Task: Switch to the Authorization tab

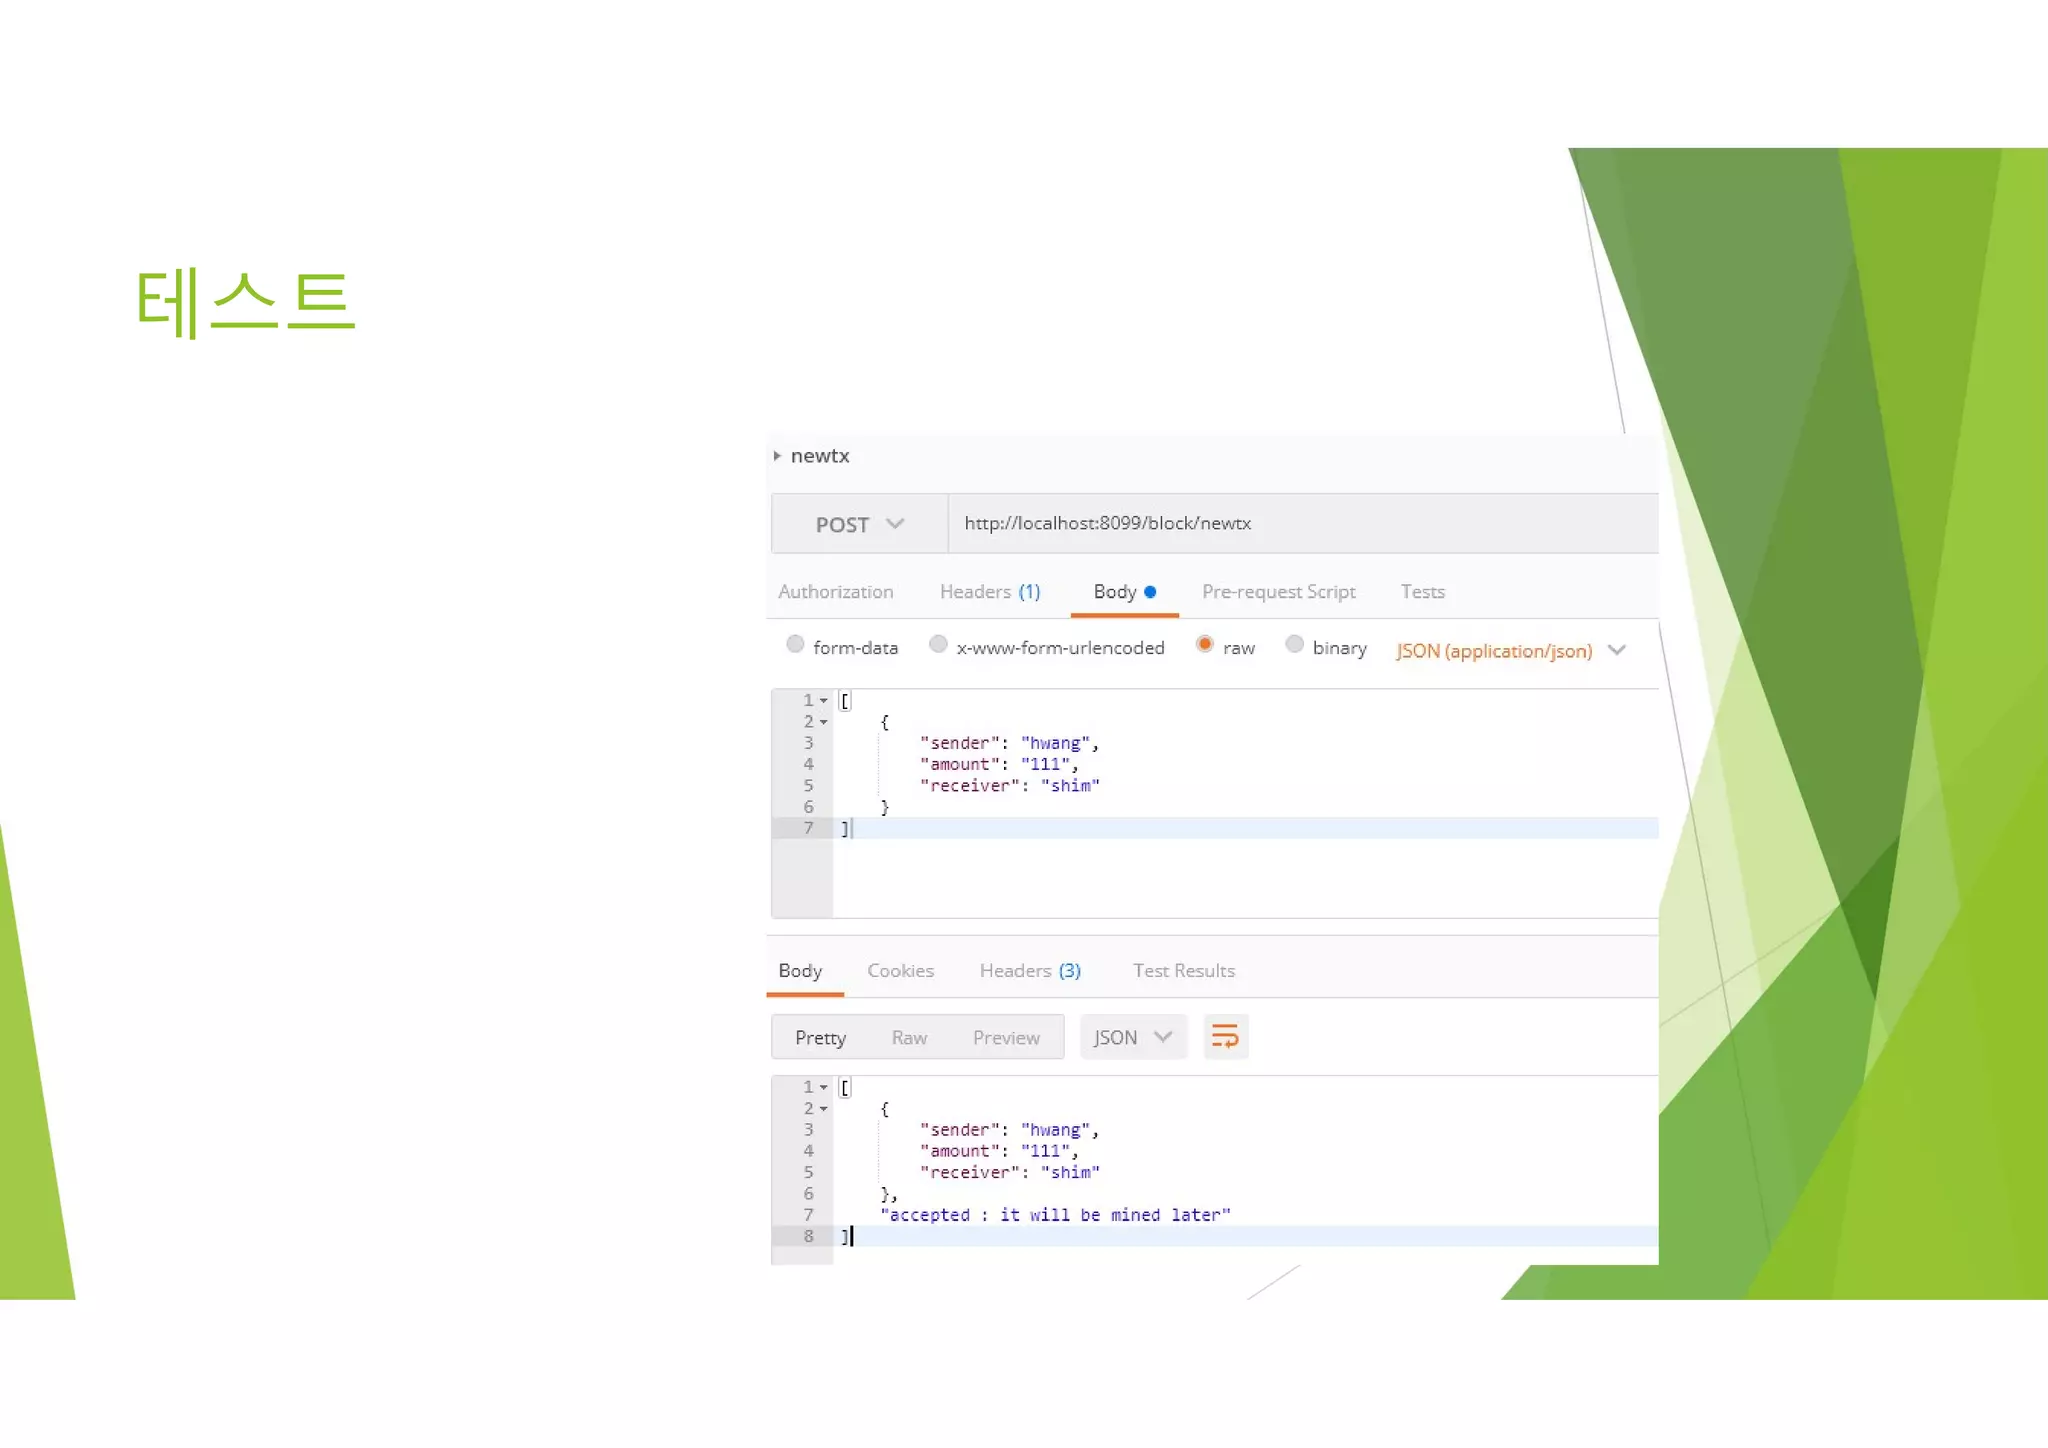Action: click(x=835, y=592)
